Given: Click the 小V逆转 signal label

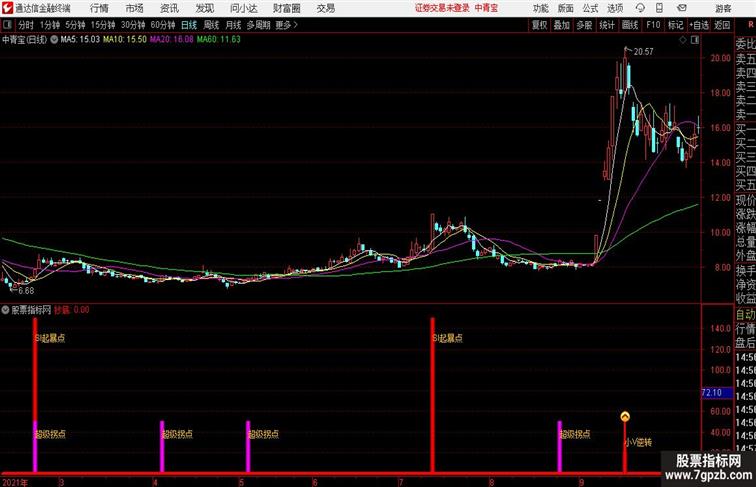Looking at the screenshot, I should [638, 442].
